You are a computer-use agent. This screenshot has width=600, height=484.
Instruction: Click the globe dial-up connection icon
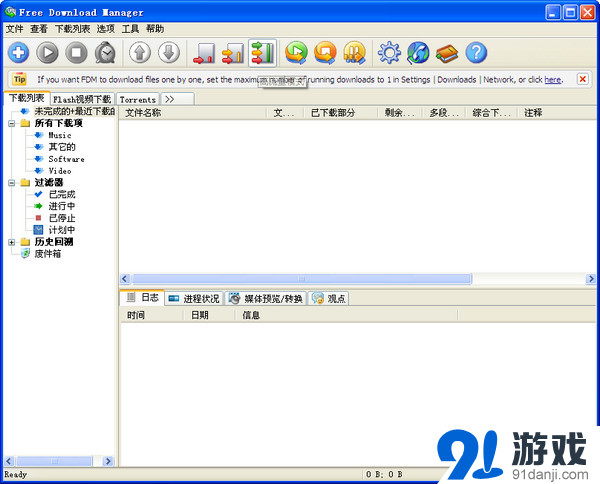(x=418, y=52)
